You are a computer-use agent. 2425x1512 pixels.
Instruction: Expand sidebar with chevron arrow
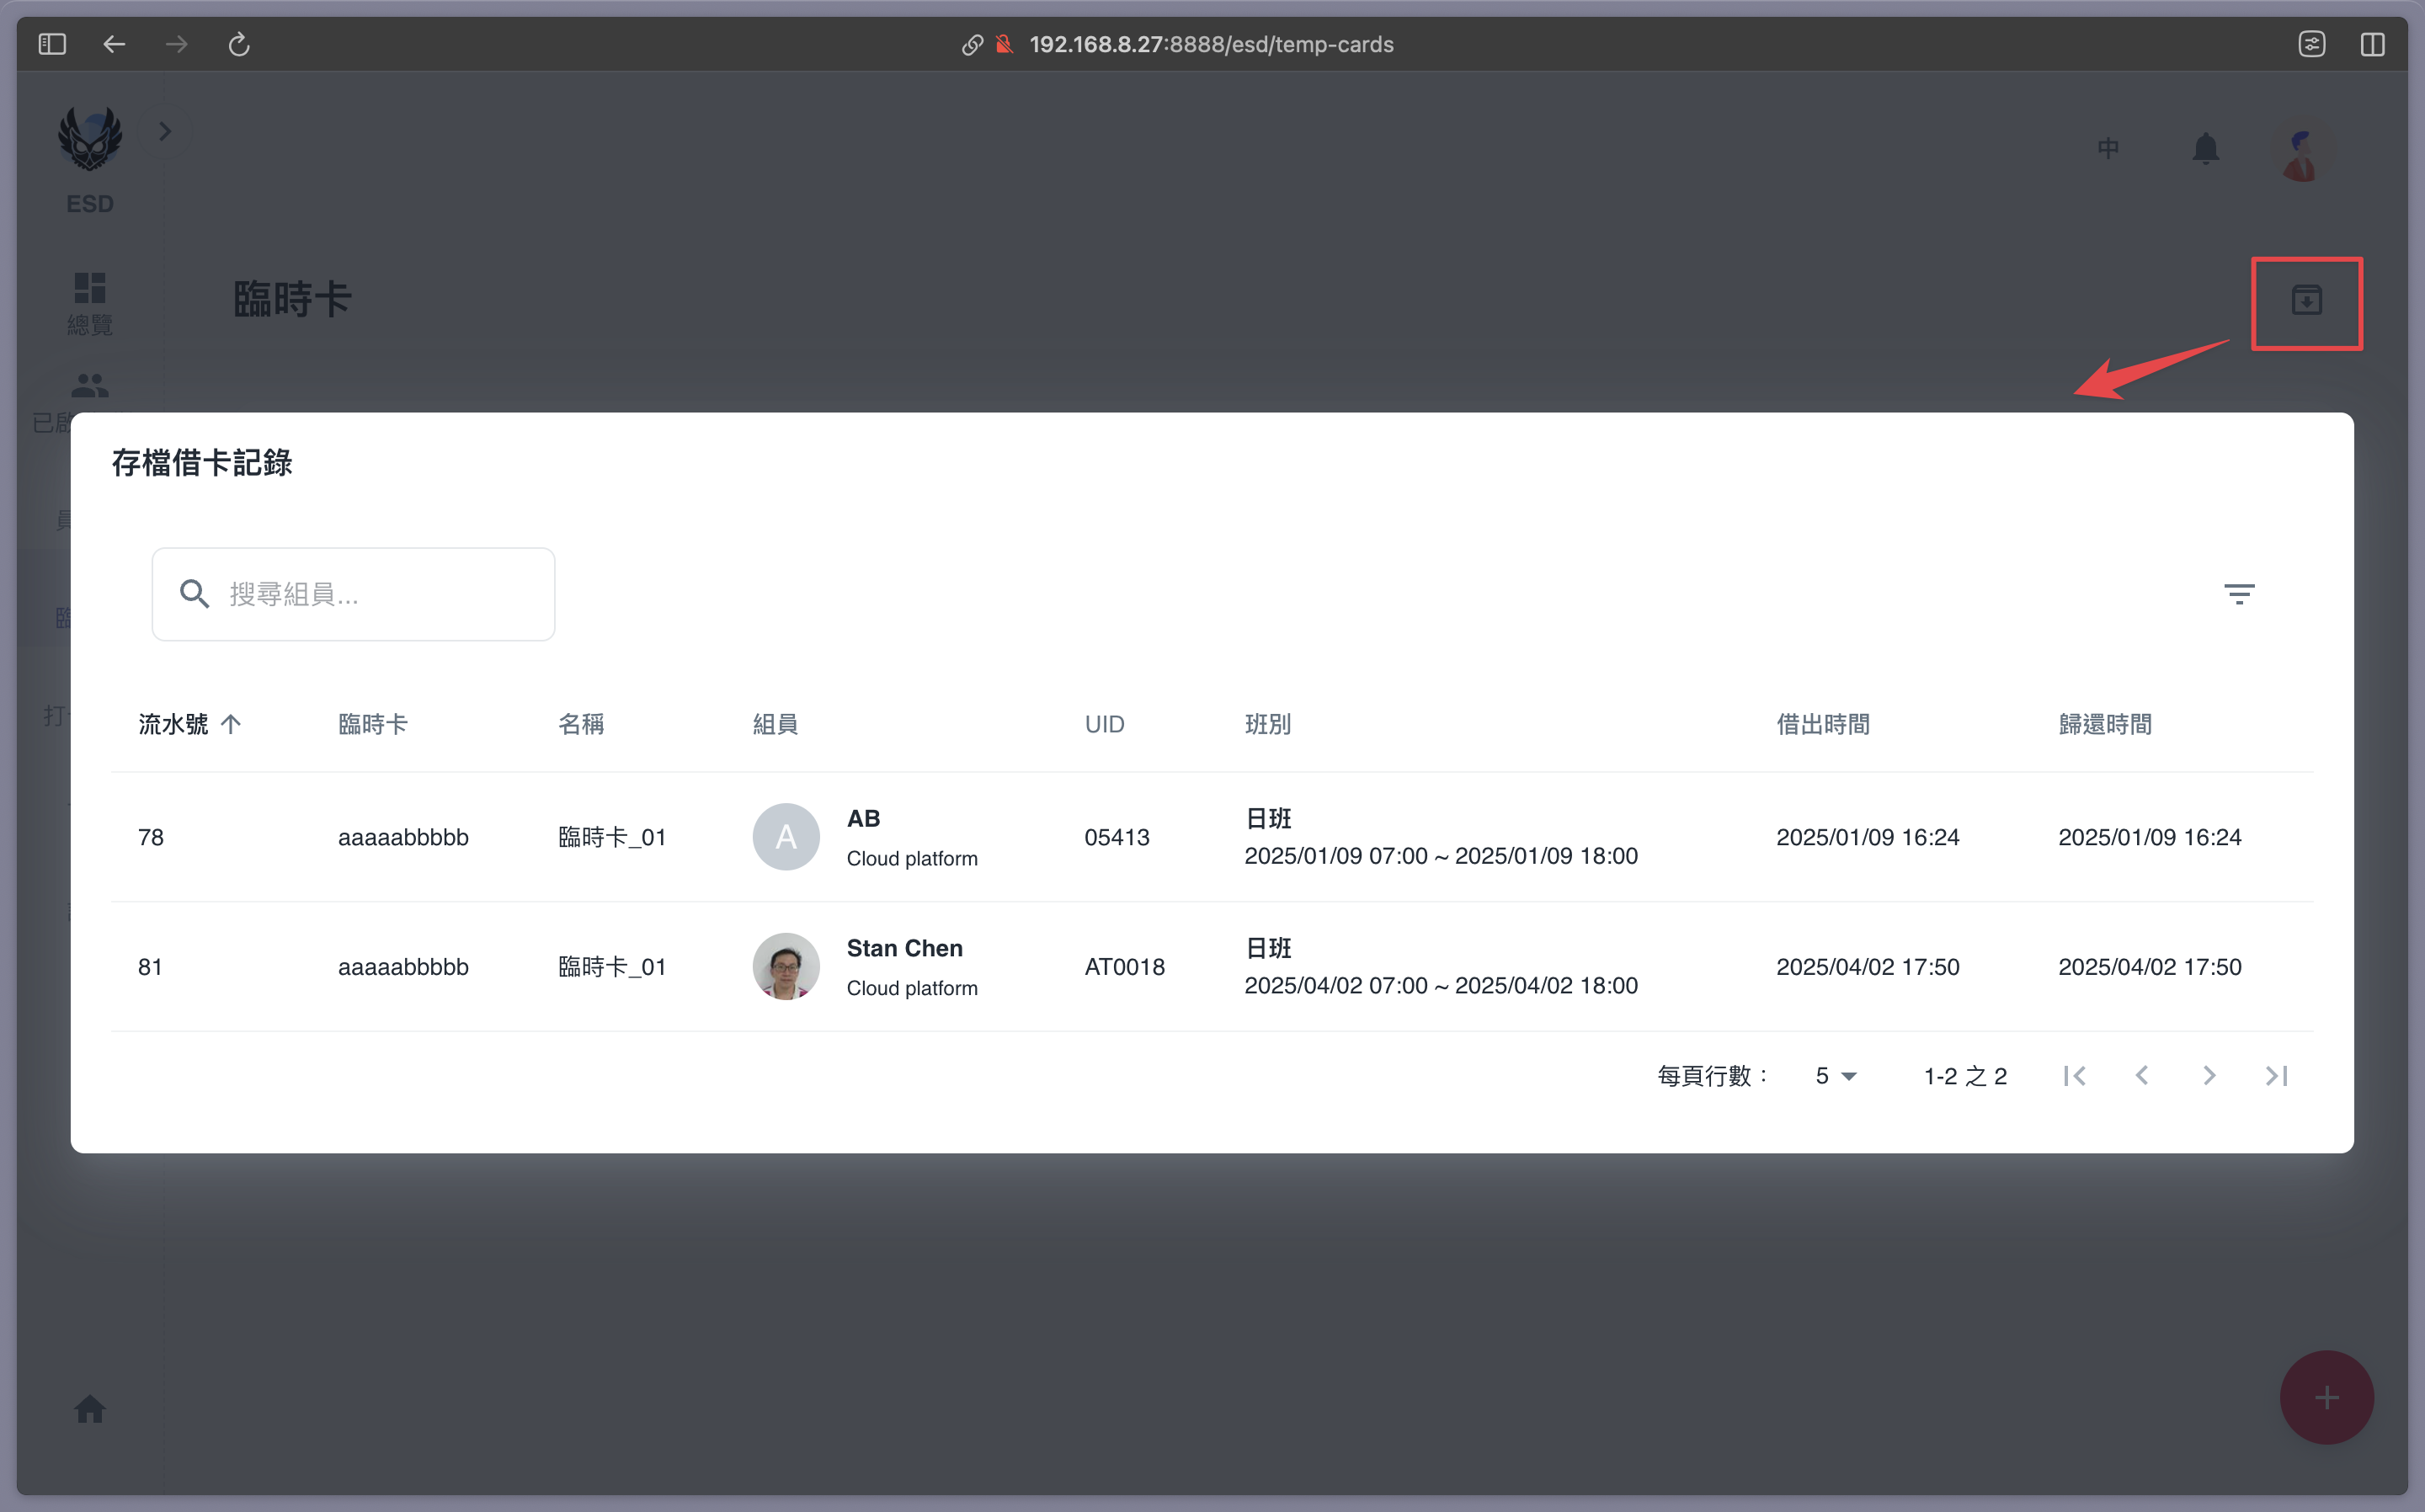[165, 131]
